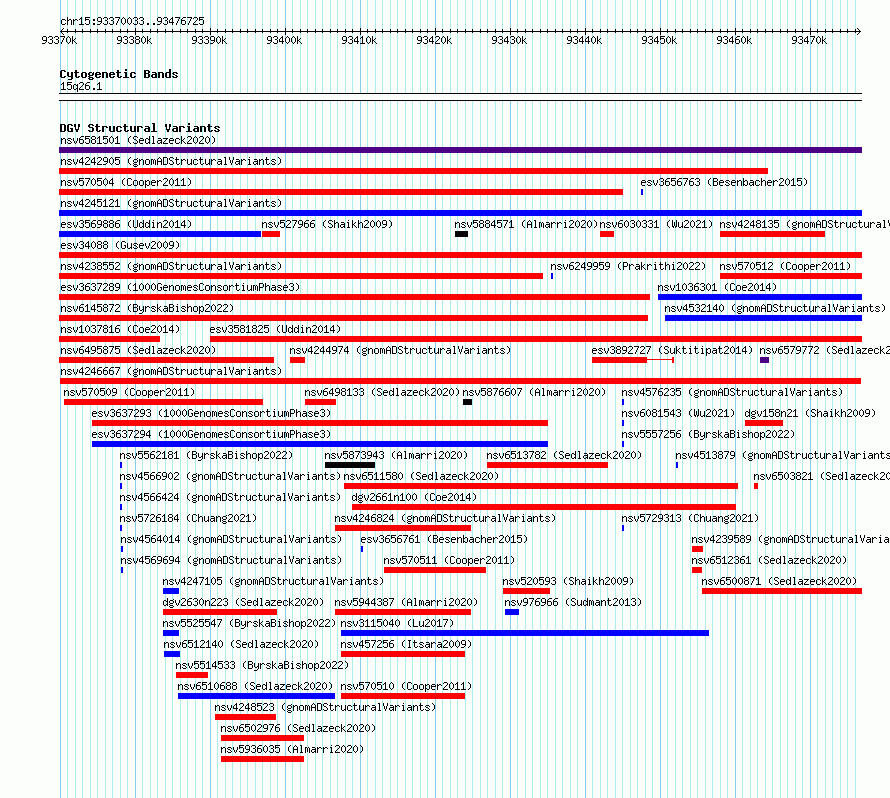Open dgv2661n100 (Coe2014) variant
Screen dimensions: 890x798
pyautogui.click(x=414, y=497)
